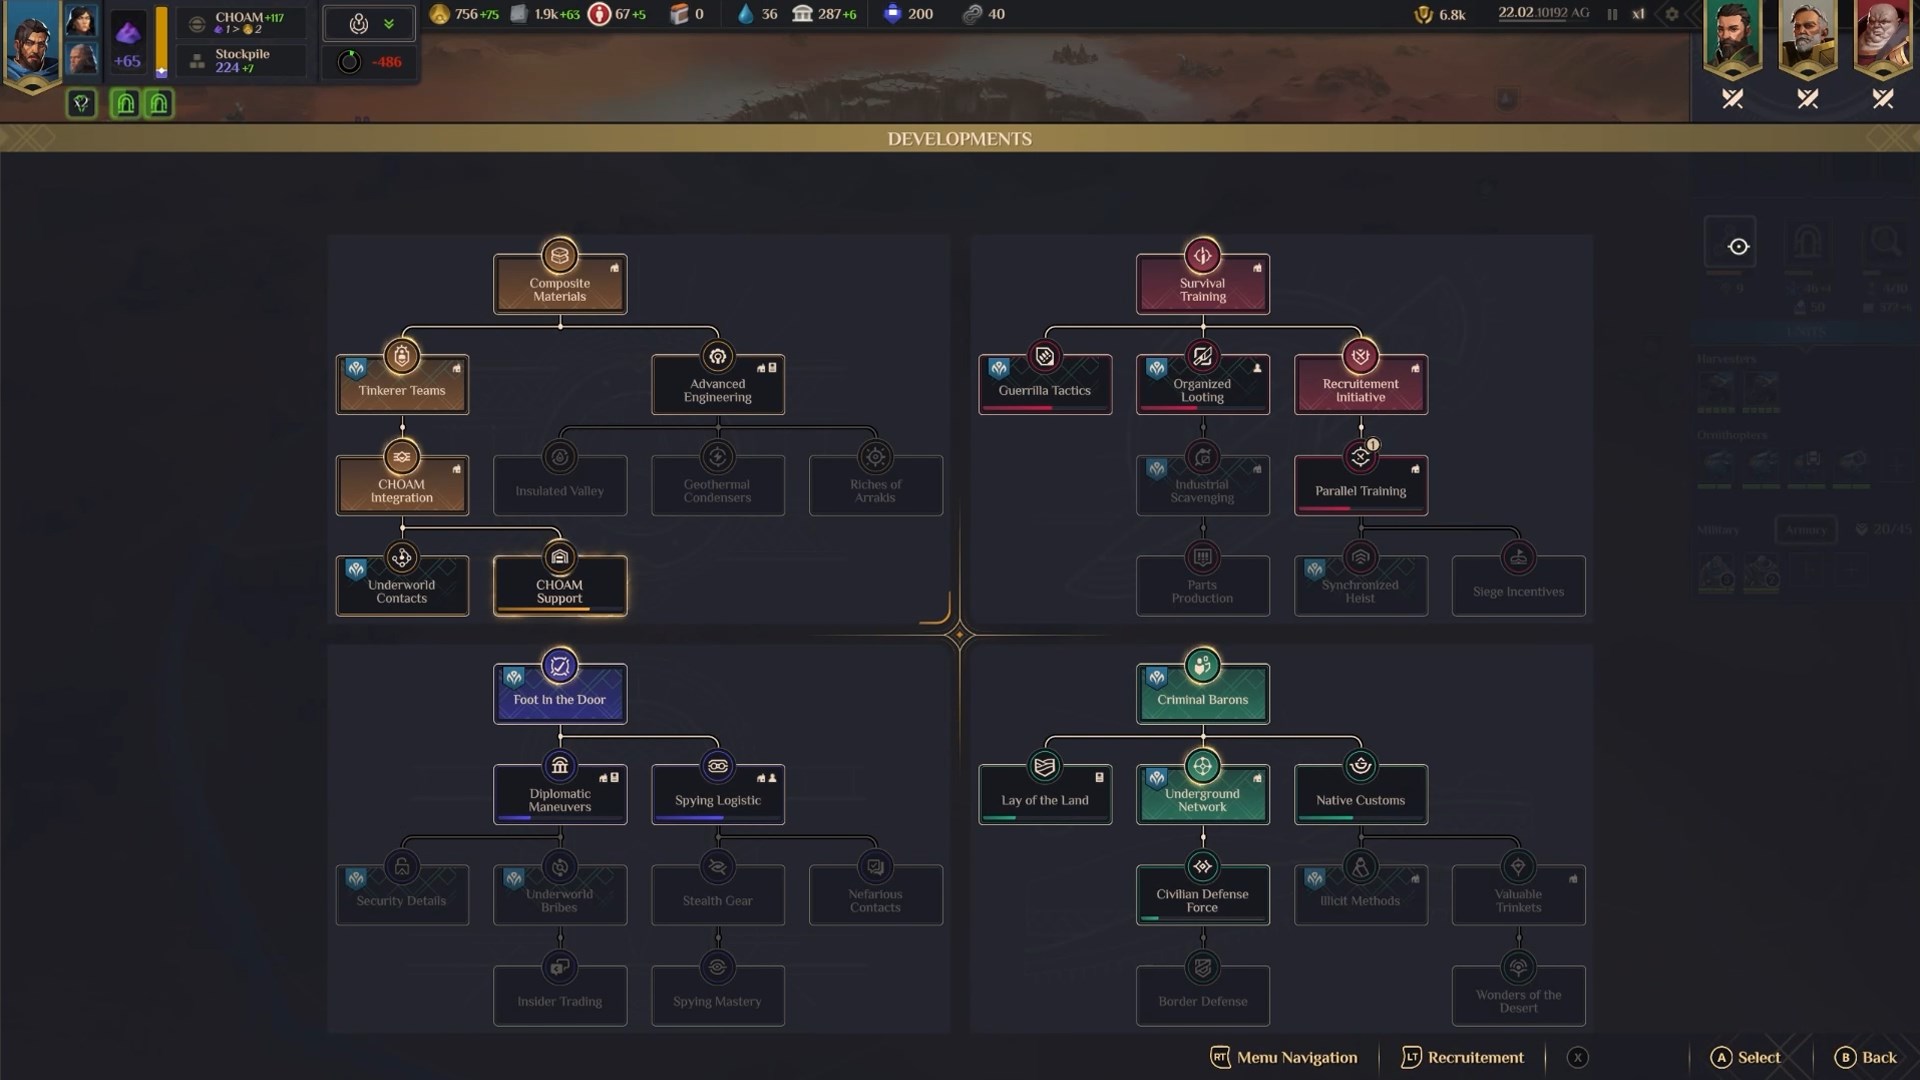The image size is (1920, 1080).
Task: Change the x1 game speed setting
Action: (1638, 14)
